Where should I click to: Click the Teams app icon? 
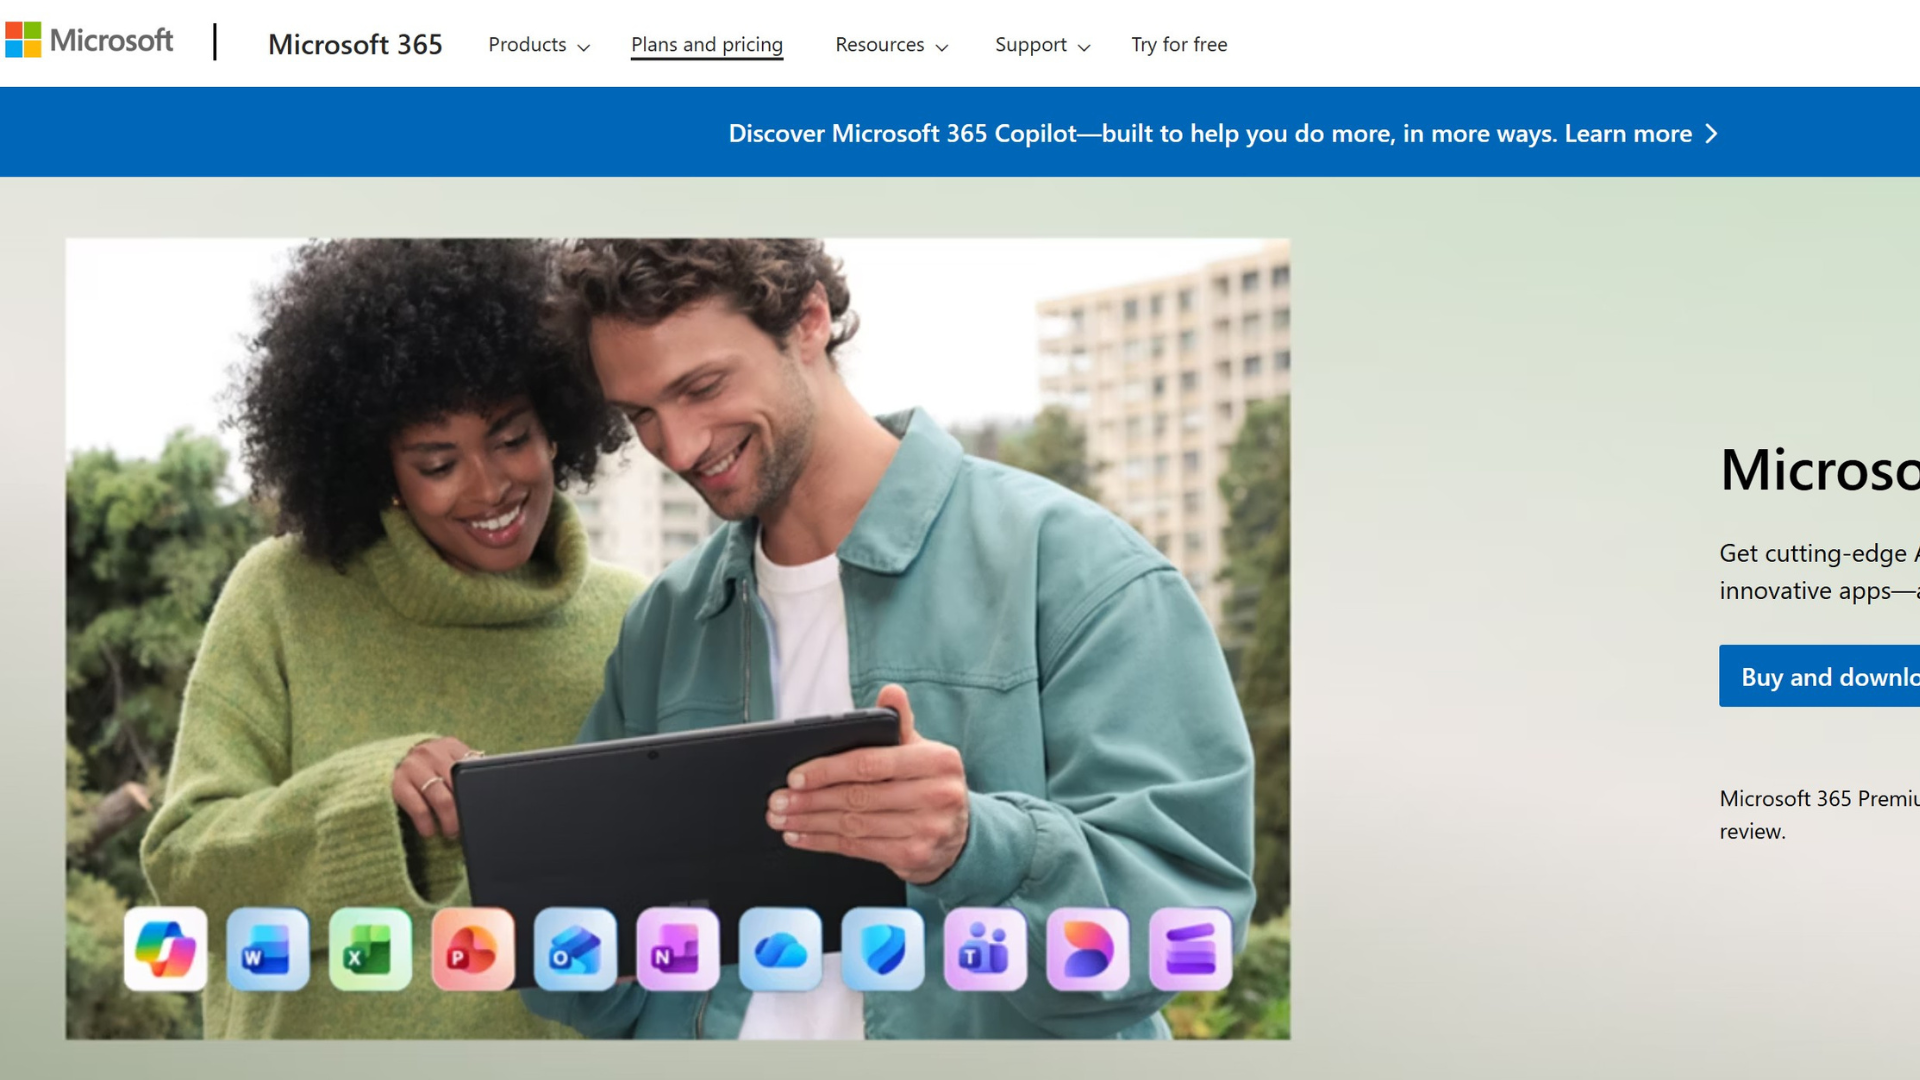tap(985, 949)
